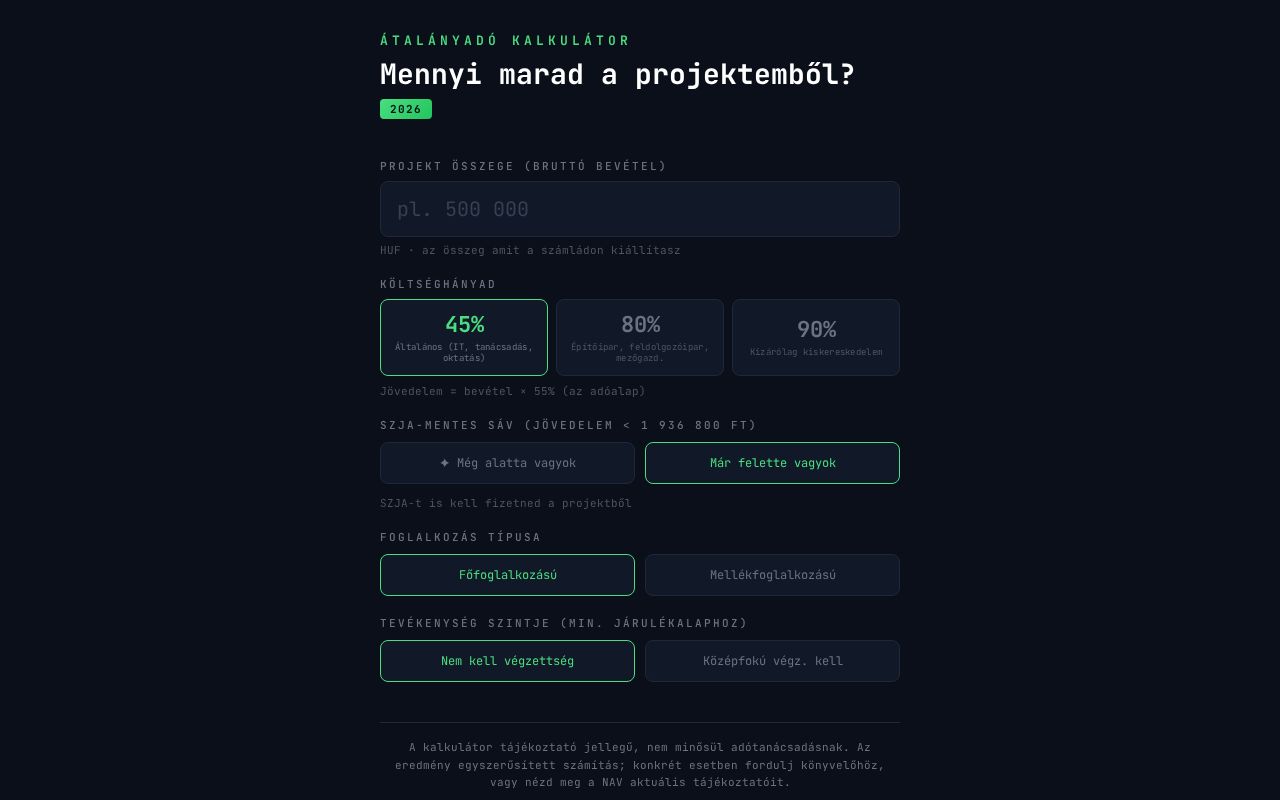1280x800 pixels.
Task: Click the SZJA-t is kell fizetned note
Action: coord(506,503)
